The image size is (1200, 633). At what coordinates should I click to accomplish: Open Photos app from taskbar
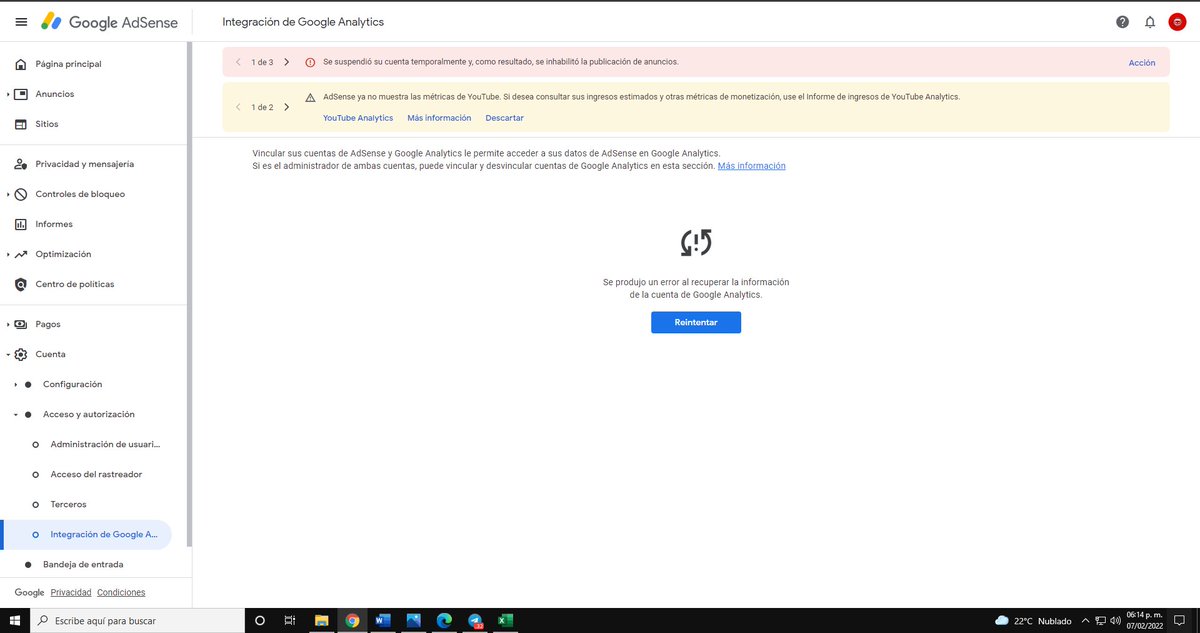[x=413, y=620]
